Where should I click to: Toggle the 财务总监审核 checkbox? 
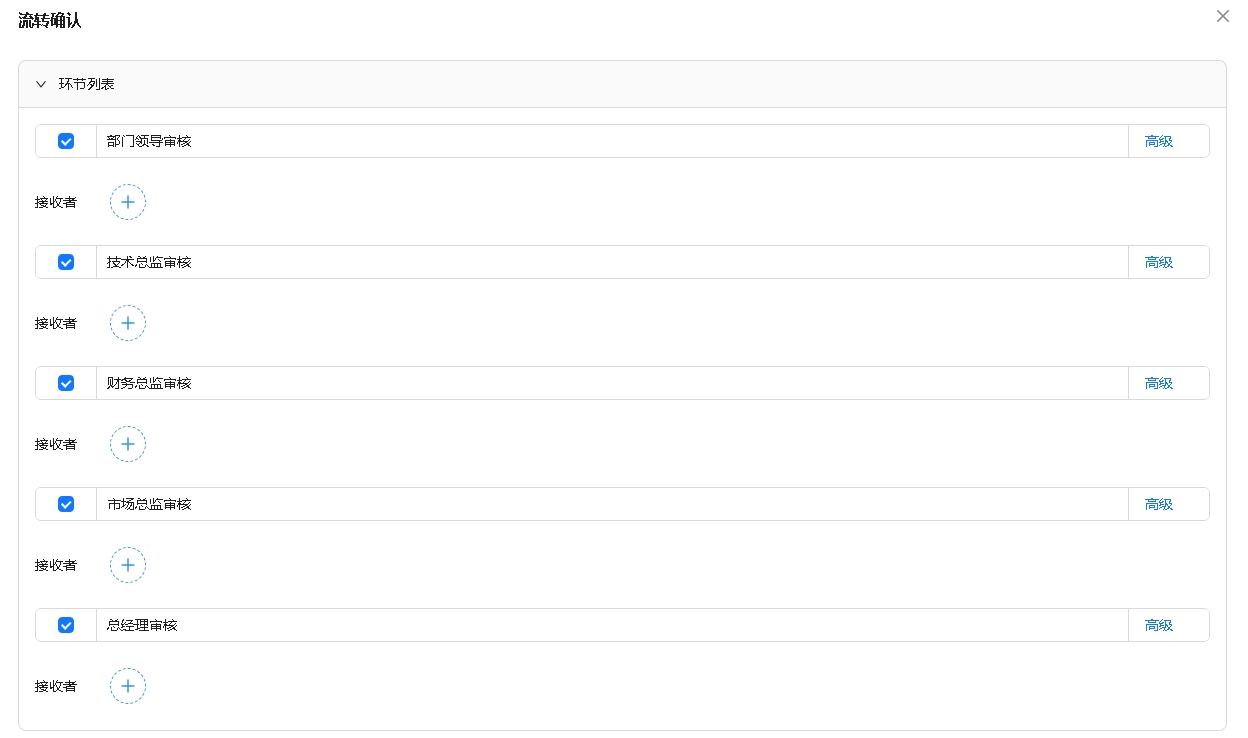(66, 383)
